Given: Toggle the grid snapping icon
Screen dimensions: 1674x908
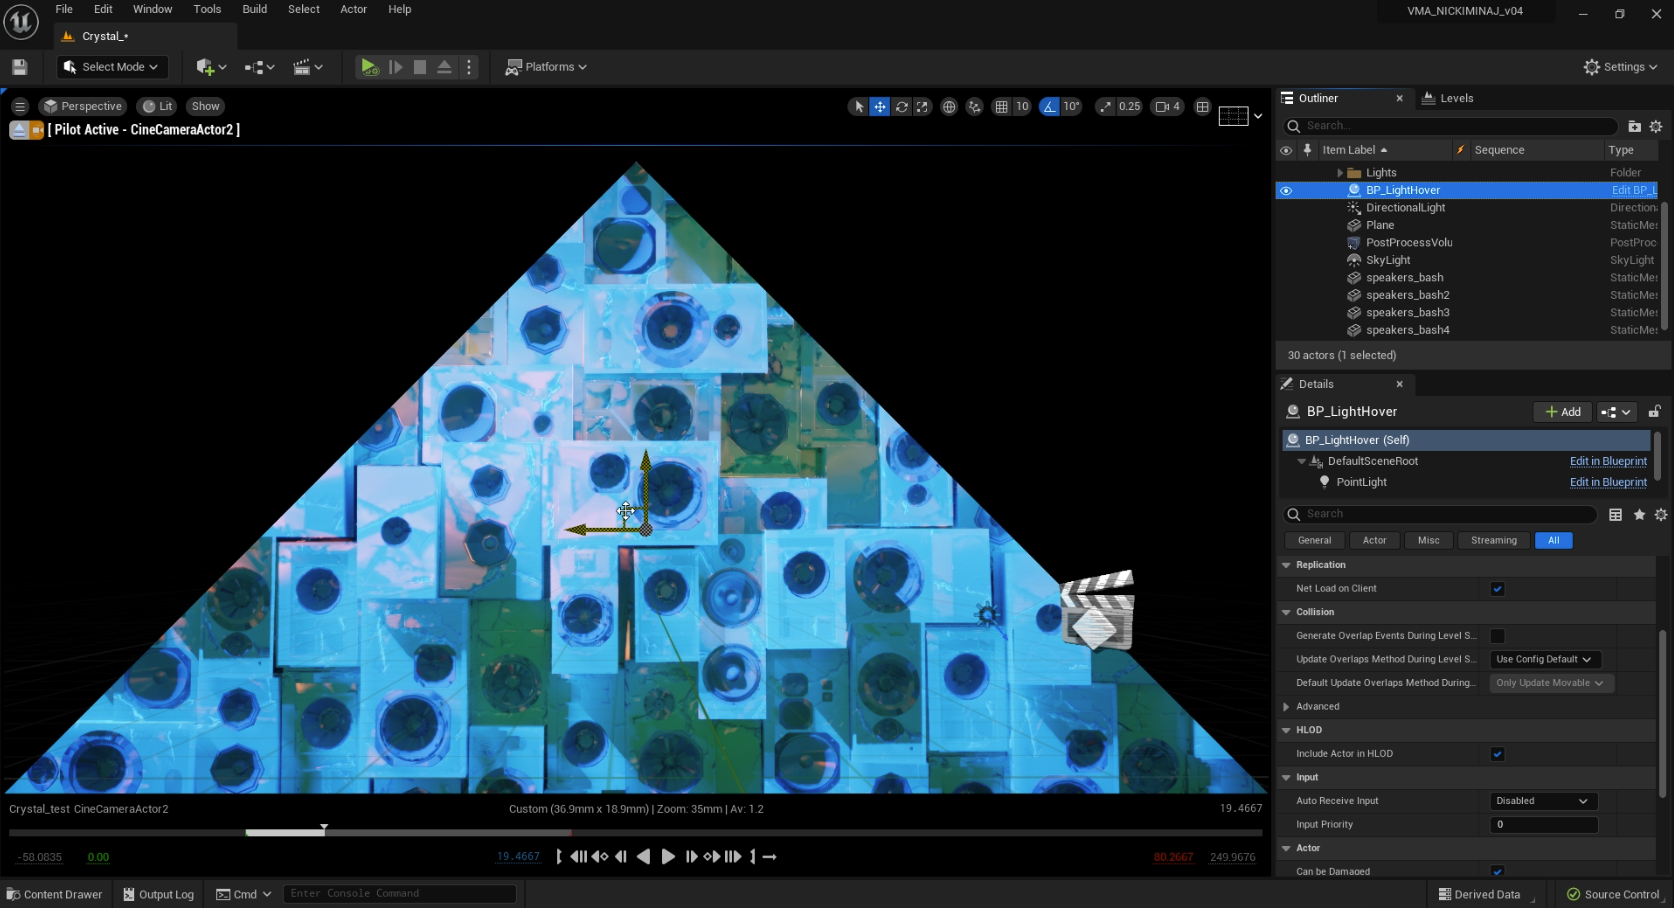Looking at the screenshot, I should click(1001, 107).
